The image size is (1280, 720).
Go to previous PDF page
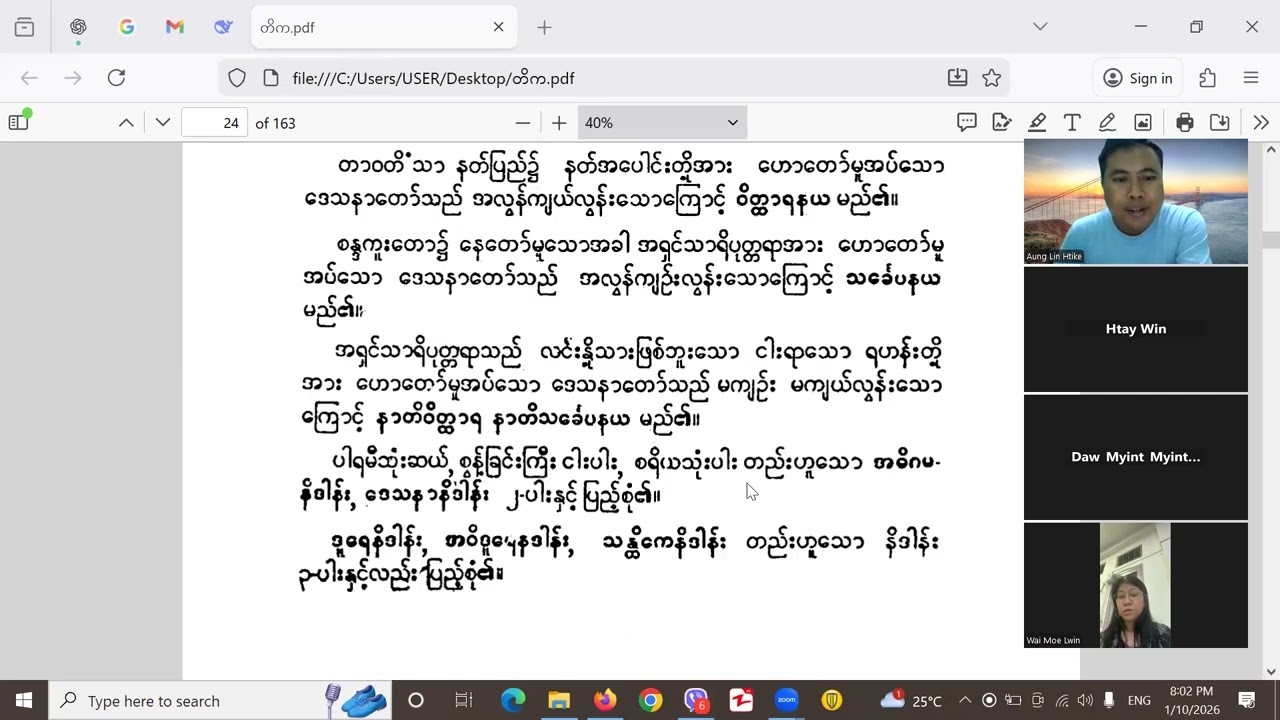[x=126, y=122]
